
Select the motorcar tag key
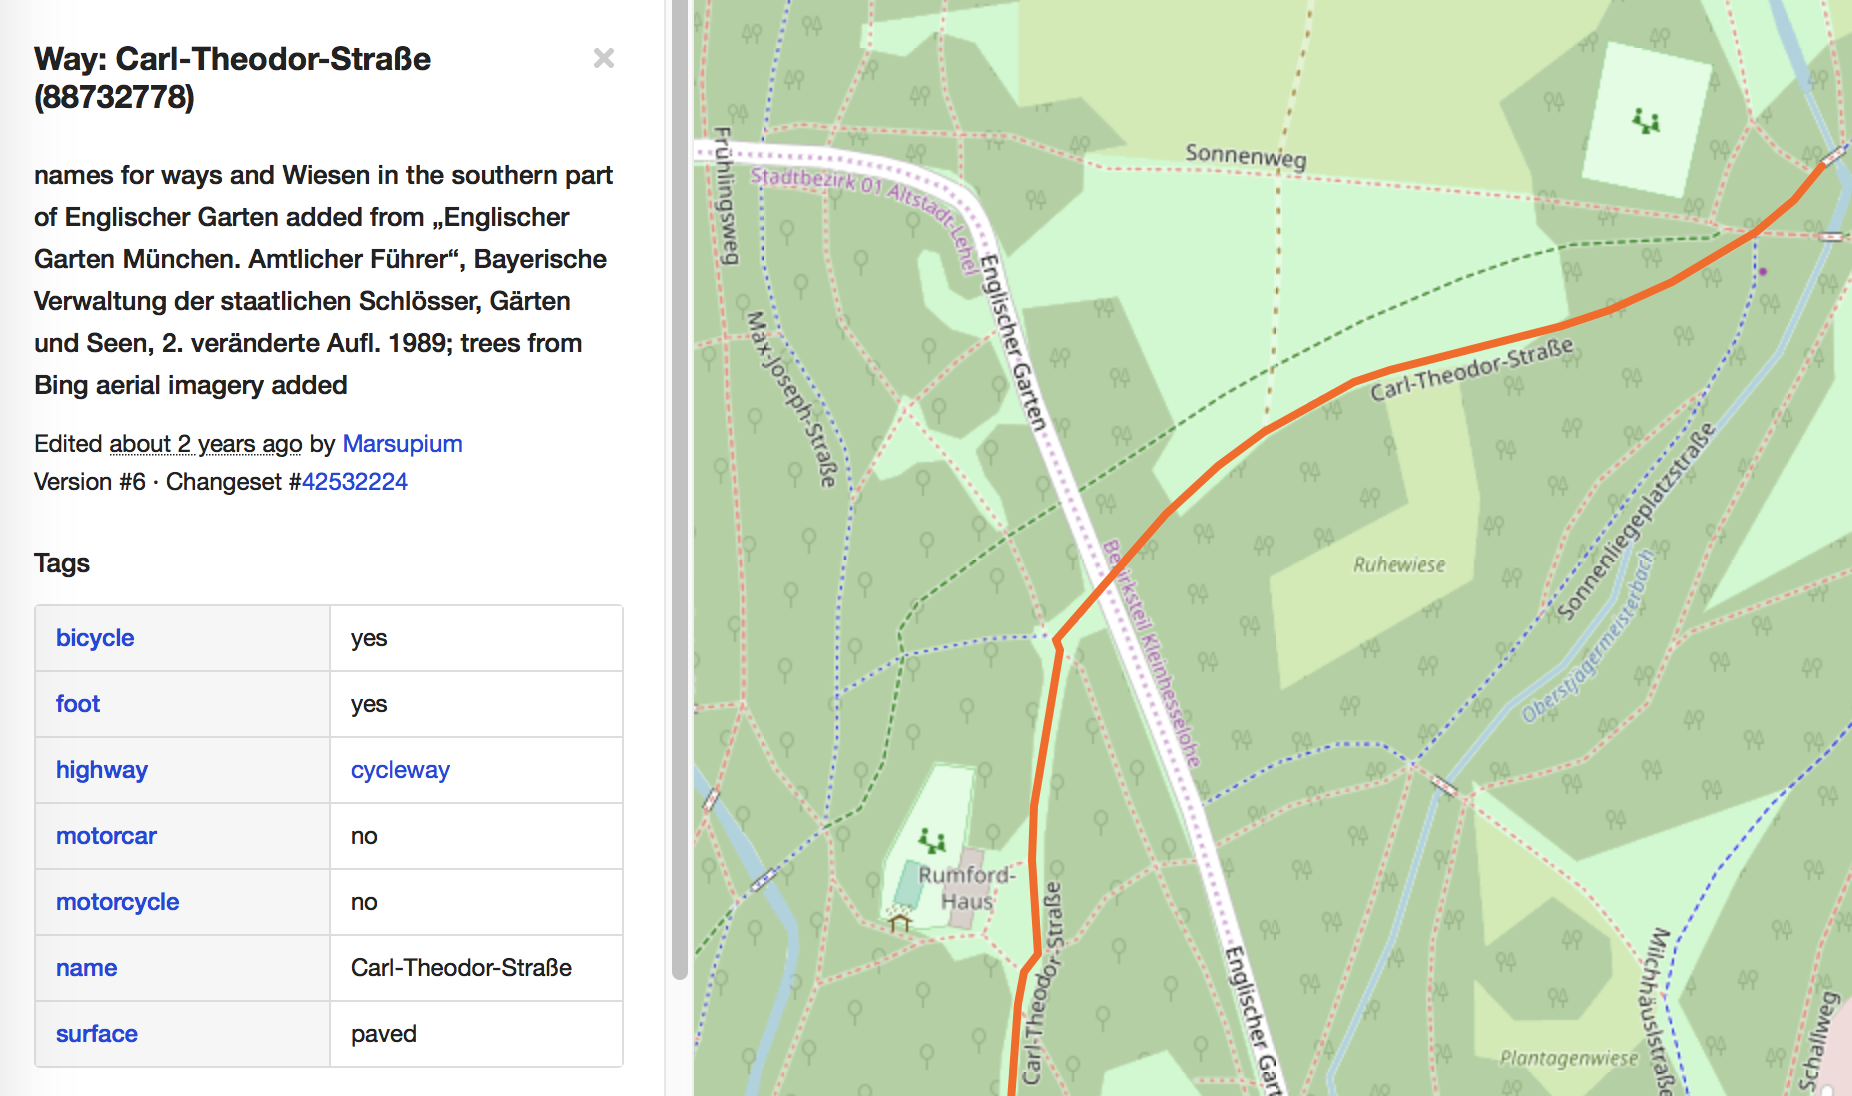click(x=106, y=836)
